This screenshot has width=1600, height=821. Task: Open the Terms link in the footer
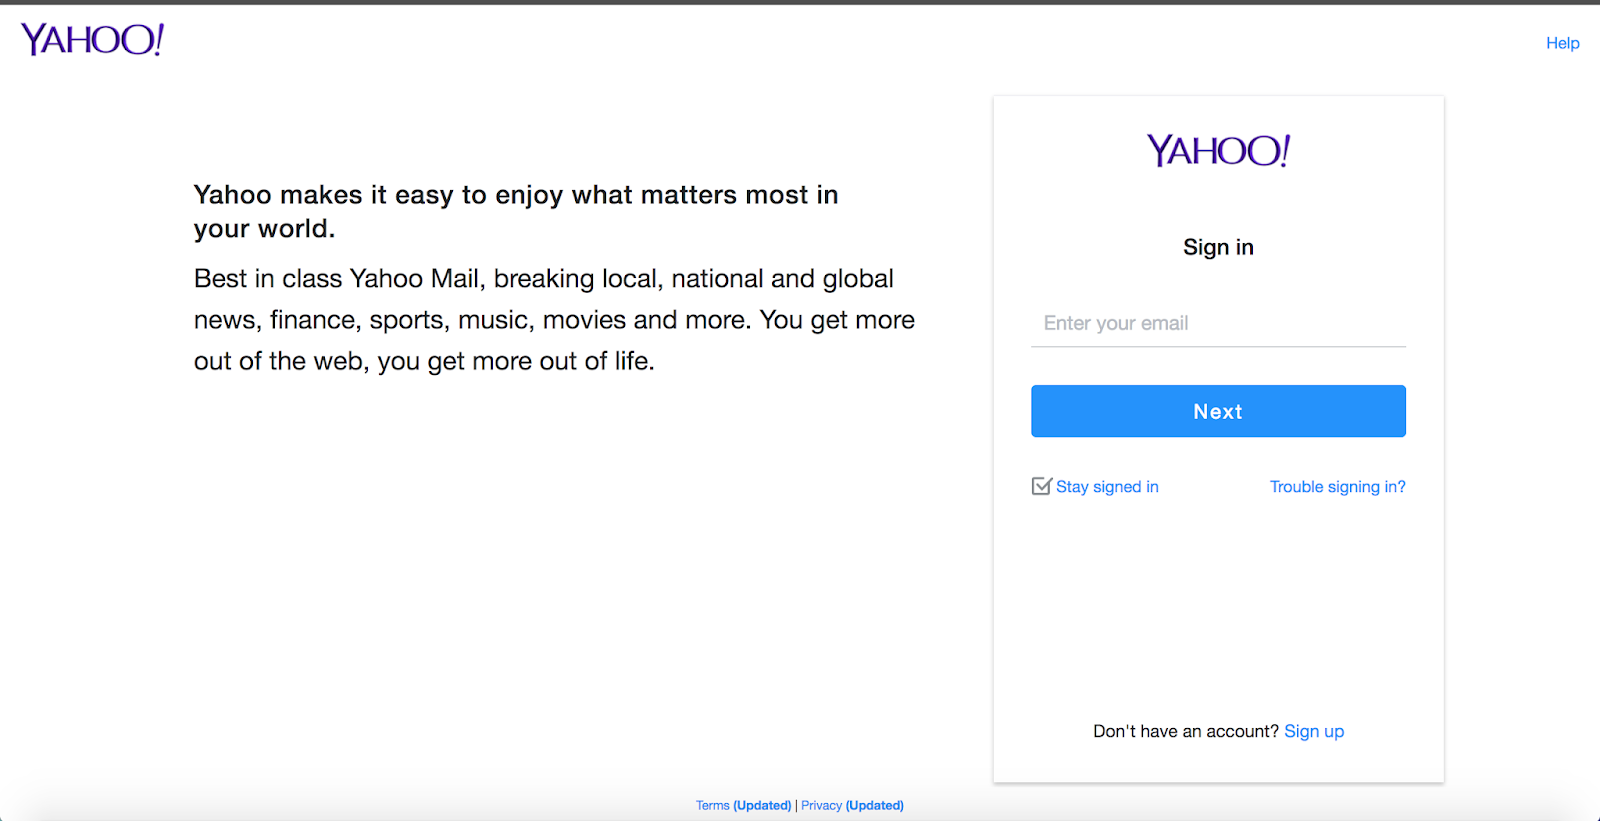coord(713,805)
